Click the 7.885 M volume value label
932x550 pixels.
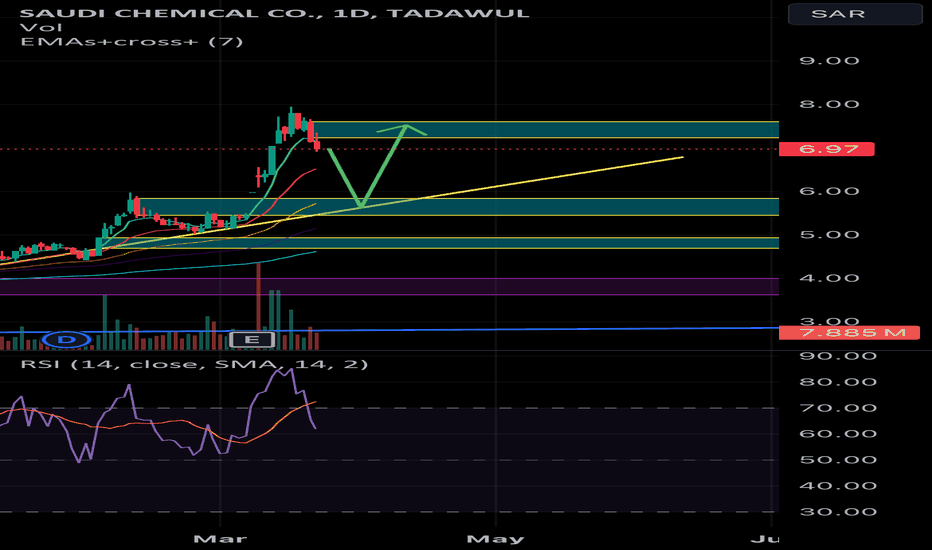[x=849, y=332]
